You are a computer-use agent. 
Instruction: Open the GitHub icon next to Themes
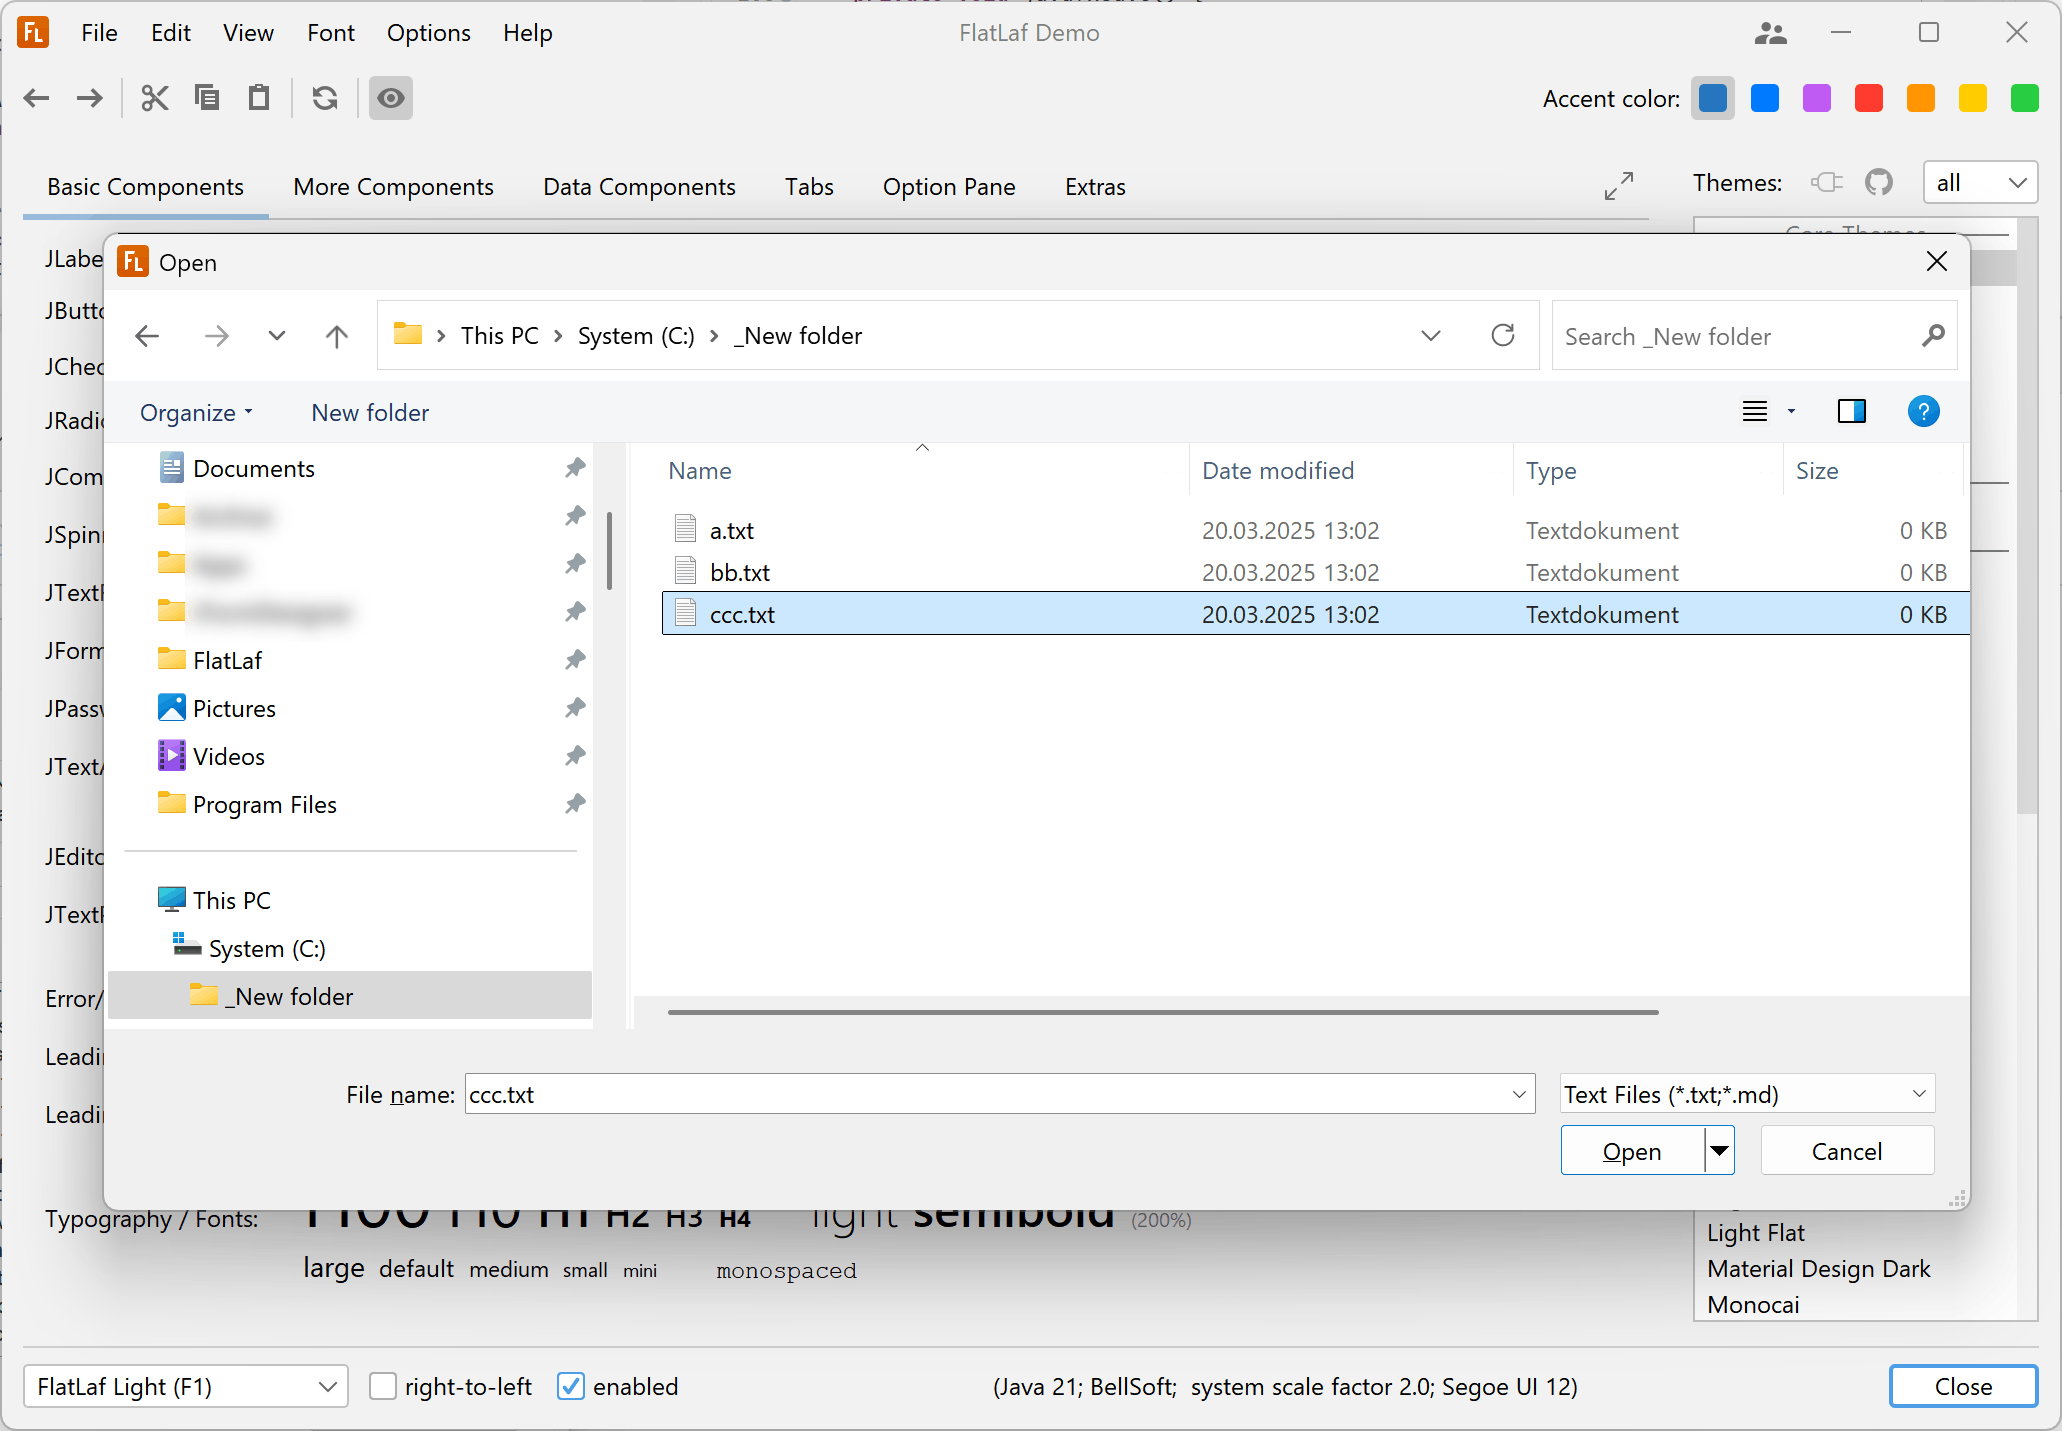tap(1879, 182)
